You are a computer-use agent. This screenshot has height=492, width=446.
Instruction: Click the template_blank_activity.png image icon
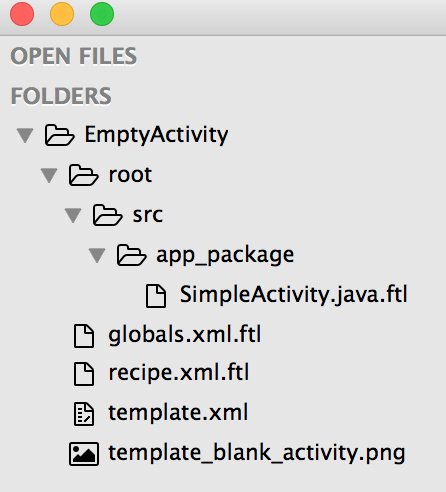click(x=84, y=454)
